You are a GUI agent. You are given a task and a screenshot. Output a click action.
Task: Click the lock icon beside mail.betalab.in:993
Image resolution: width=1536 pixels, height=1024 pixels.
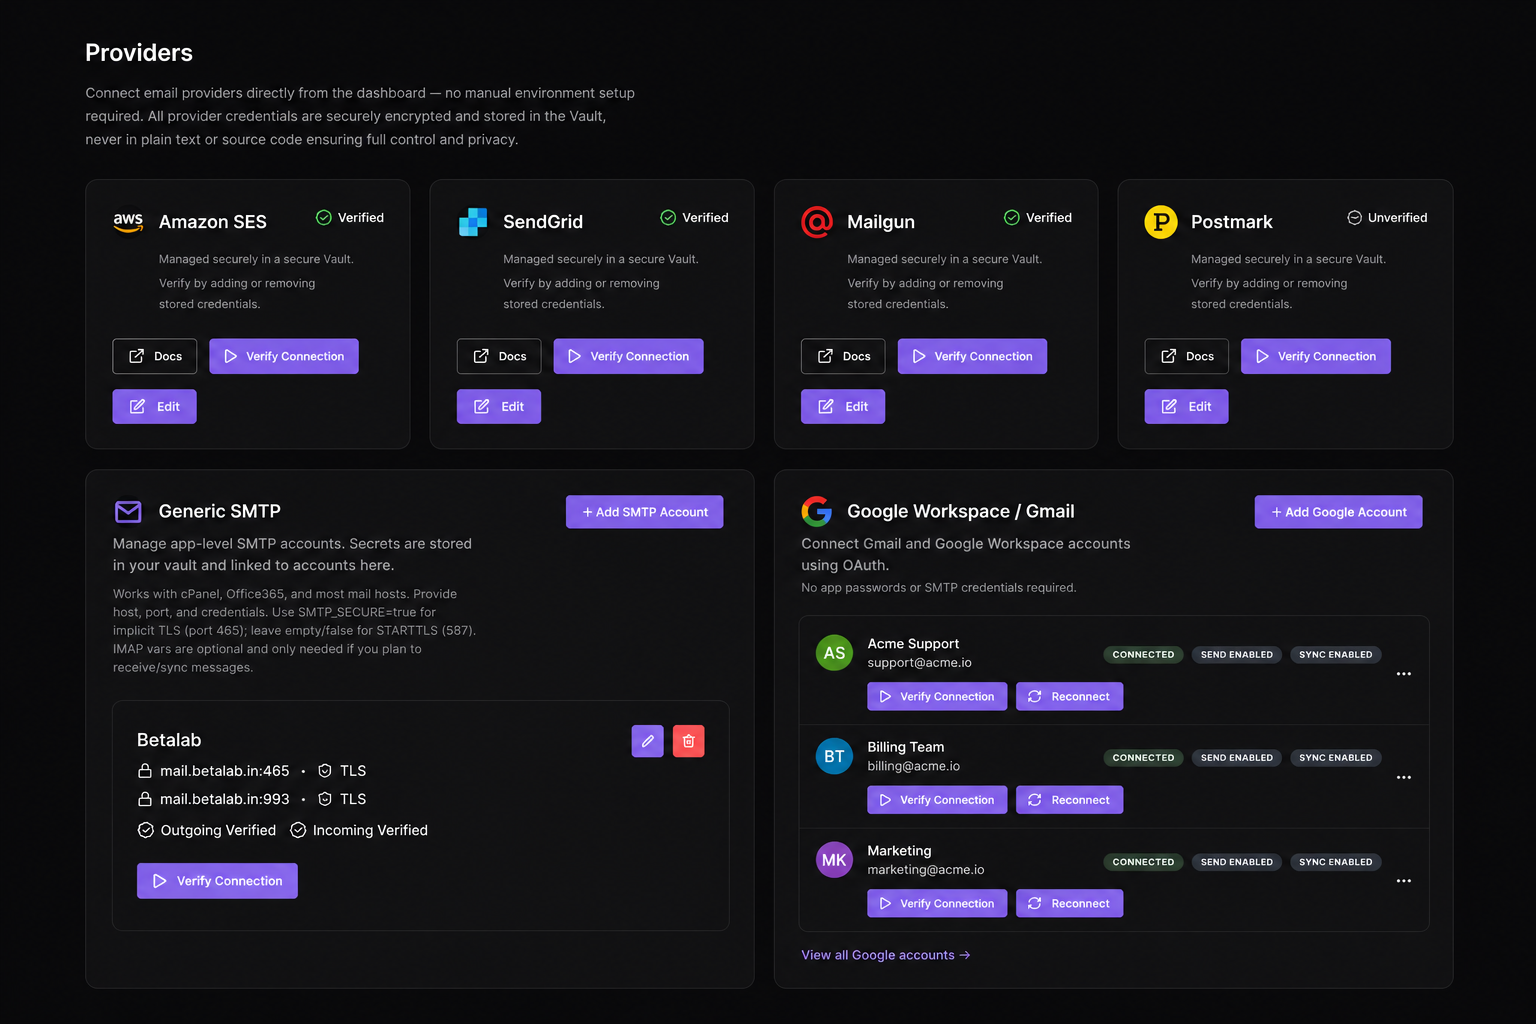(145, 799)
